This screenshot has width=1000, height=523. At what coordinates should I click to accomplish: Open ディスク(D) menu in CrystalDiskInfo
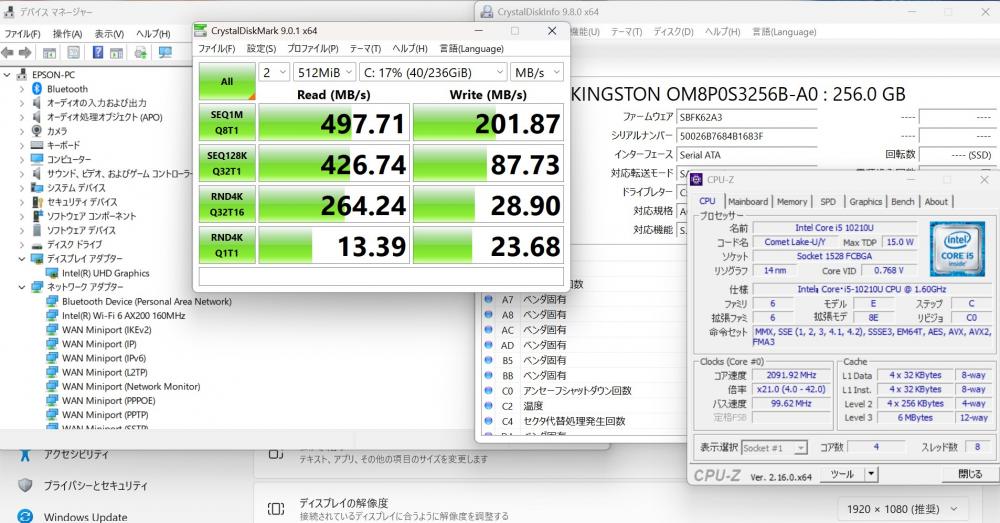point(673,31)
